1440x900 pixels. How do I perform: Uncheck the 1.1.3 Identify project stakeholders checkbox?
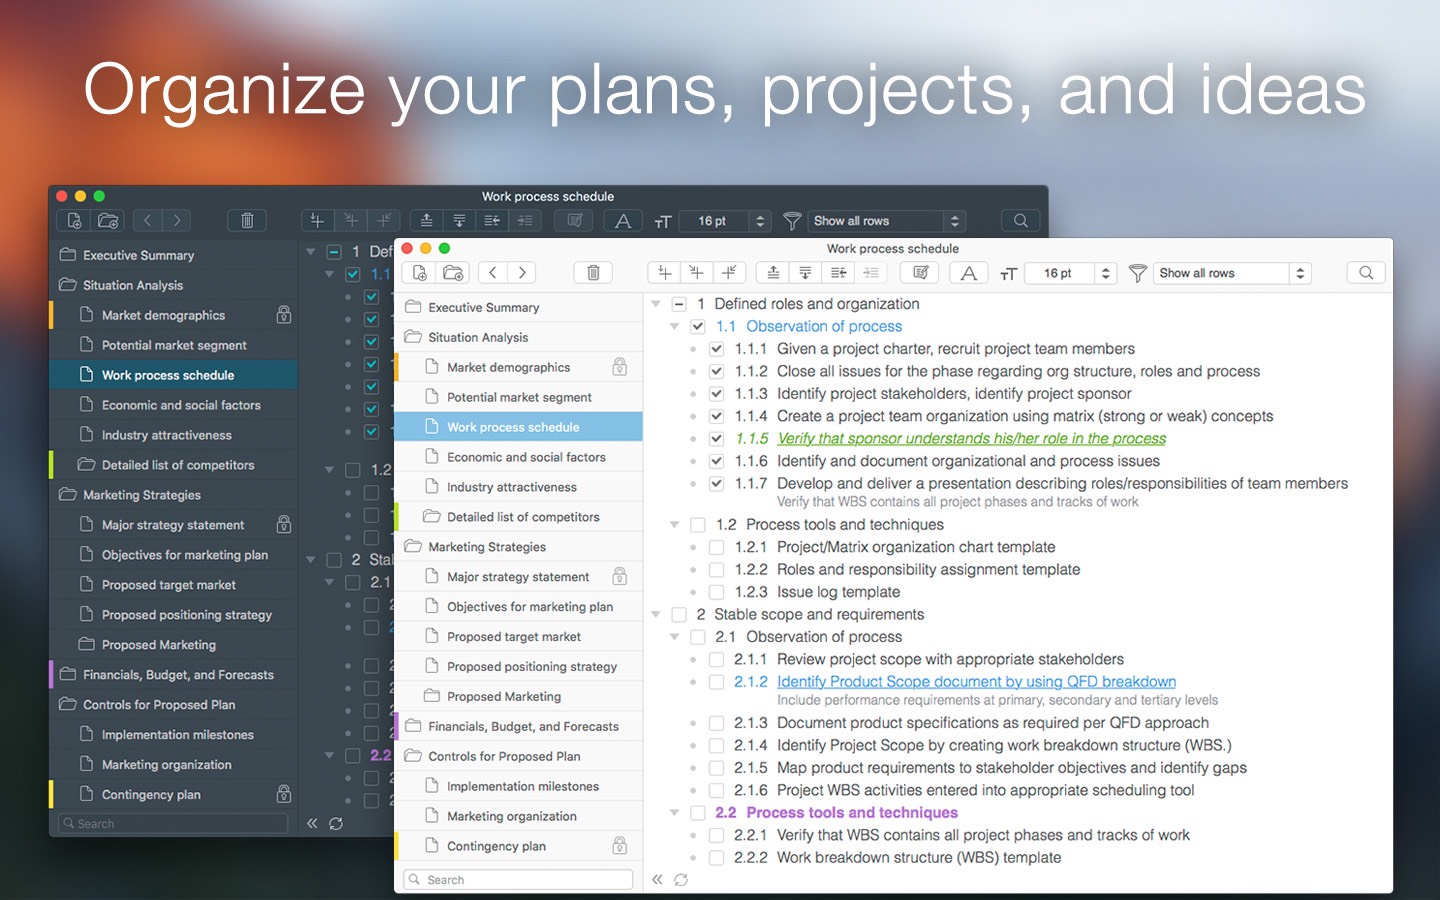point(716,394)
